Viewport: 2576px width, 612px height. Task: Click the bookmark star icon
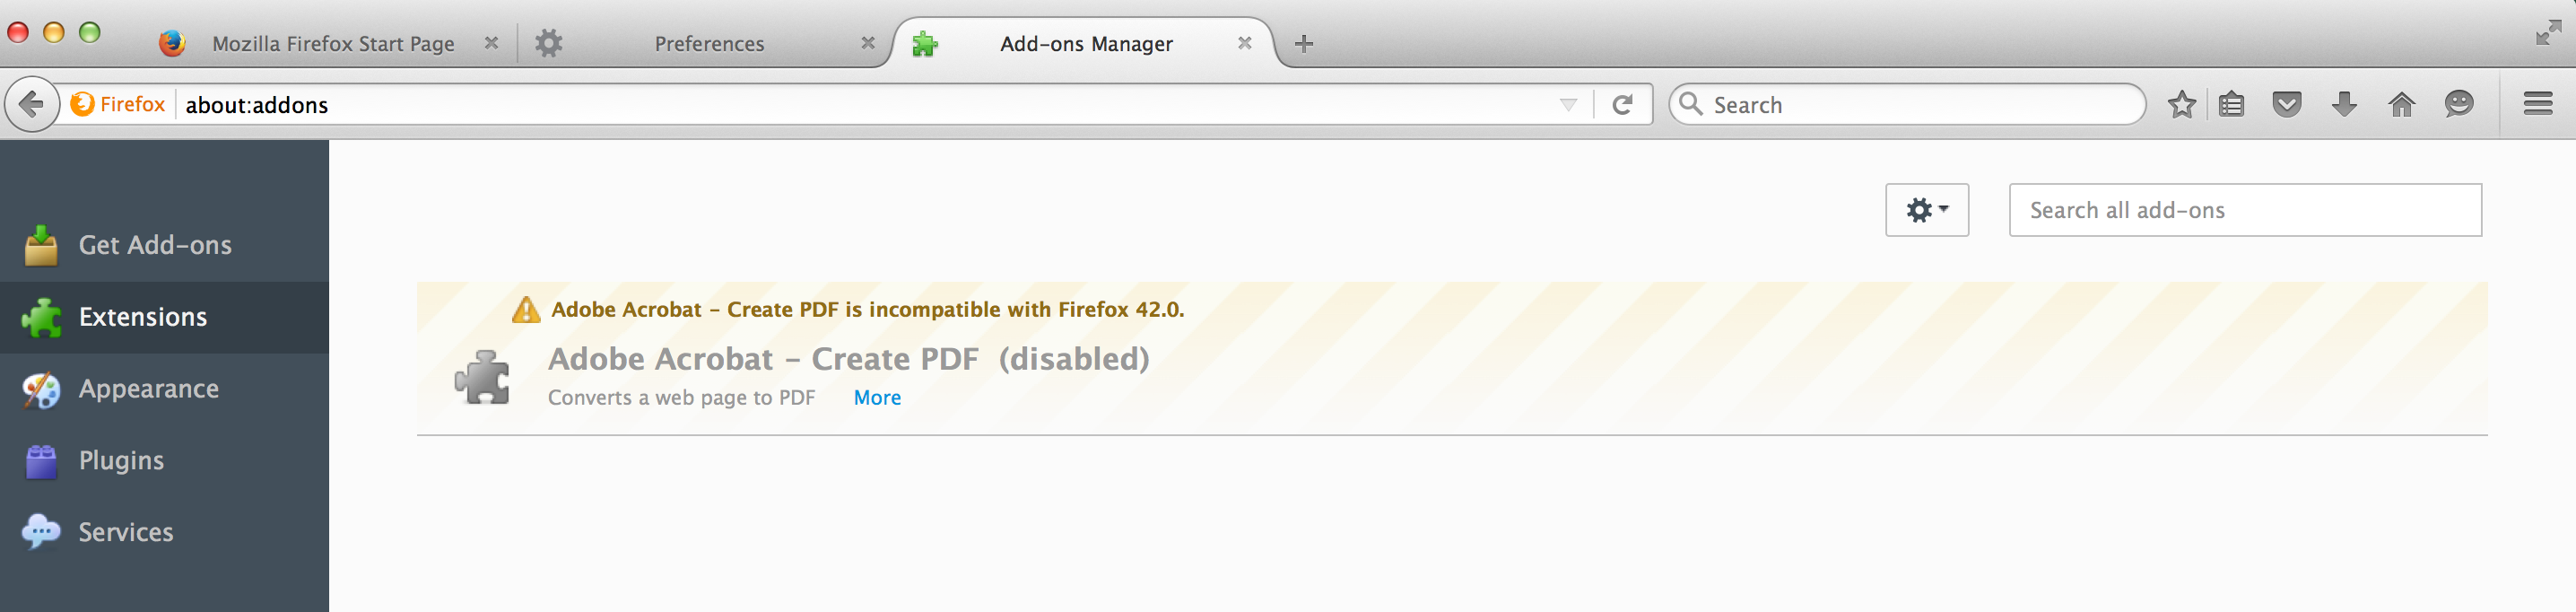tap(2181, 104)
